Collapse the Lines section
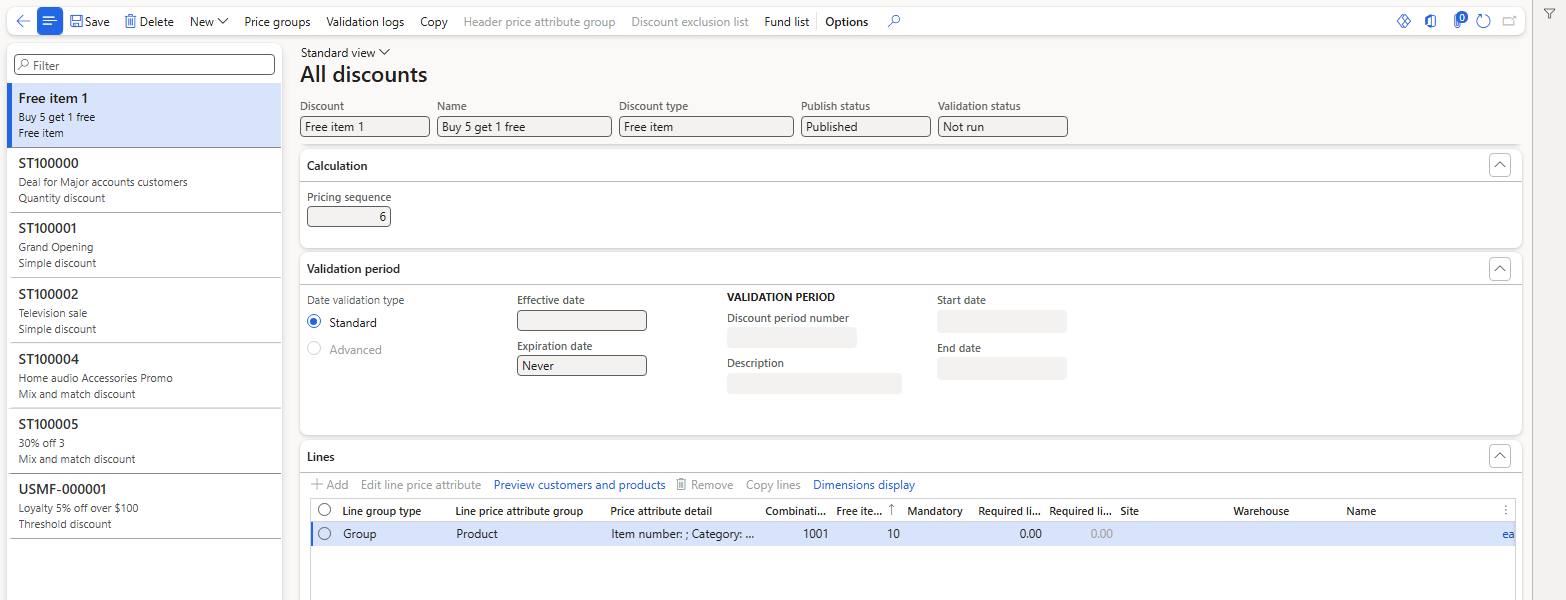1566x600 pixels. point(1499,456)
